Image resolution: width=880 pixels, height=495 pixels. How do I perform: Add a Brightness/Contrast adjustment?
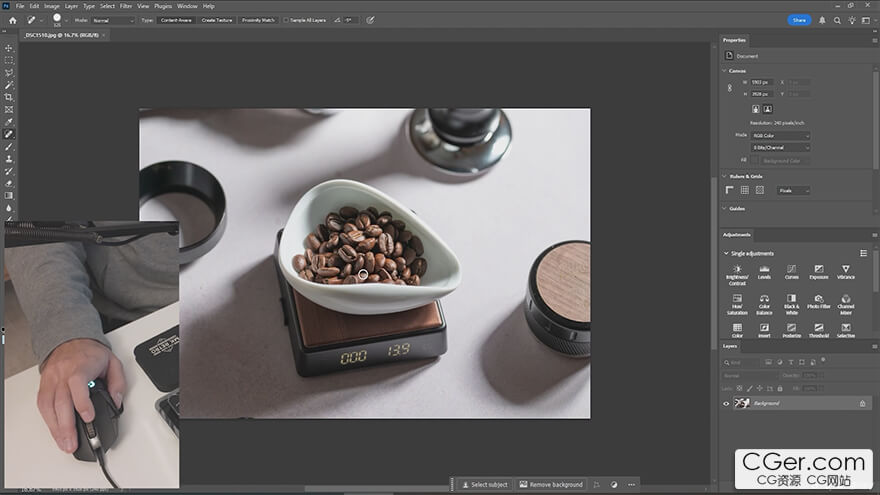point(737,275)
